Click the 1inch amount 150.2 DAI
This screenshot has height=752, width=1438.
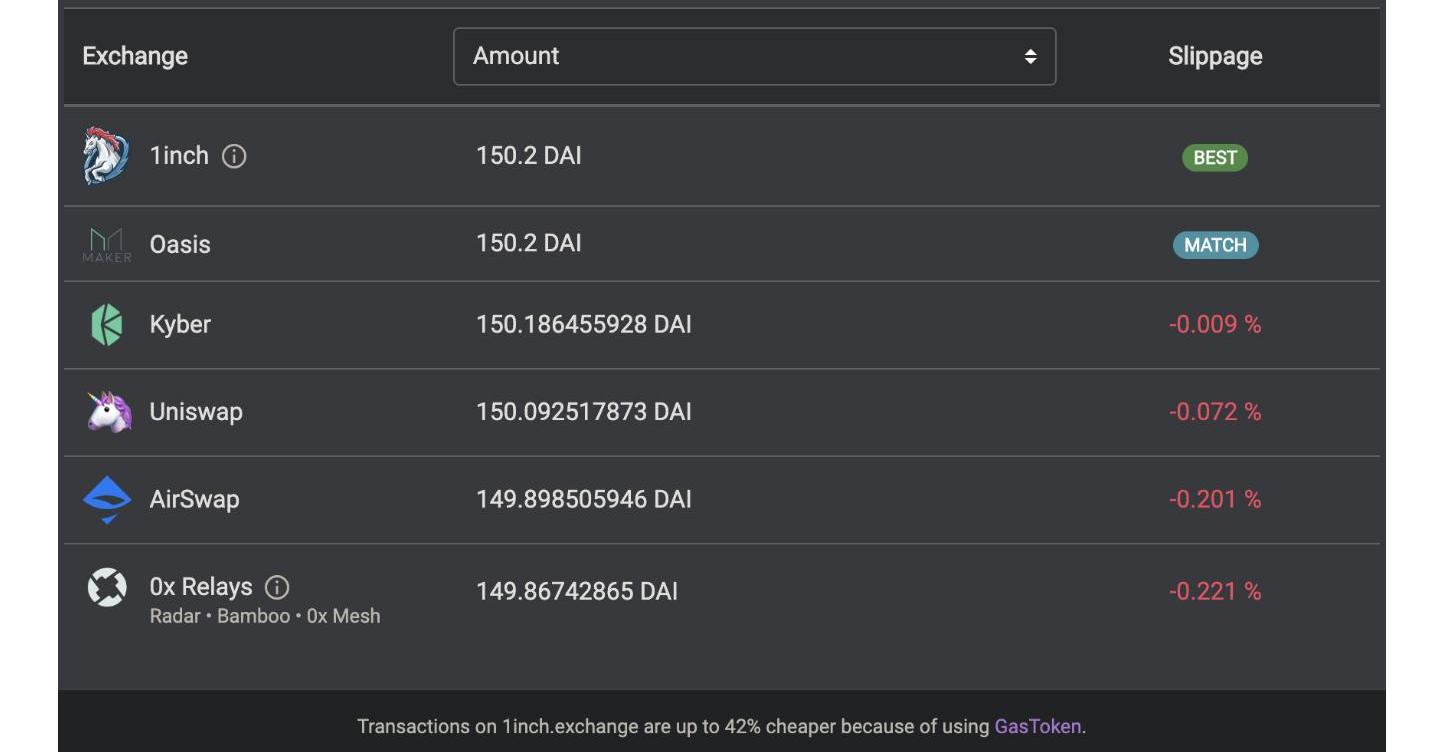coord(529,156)
